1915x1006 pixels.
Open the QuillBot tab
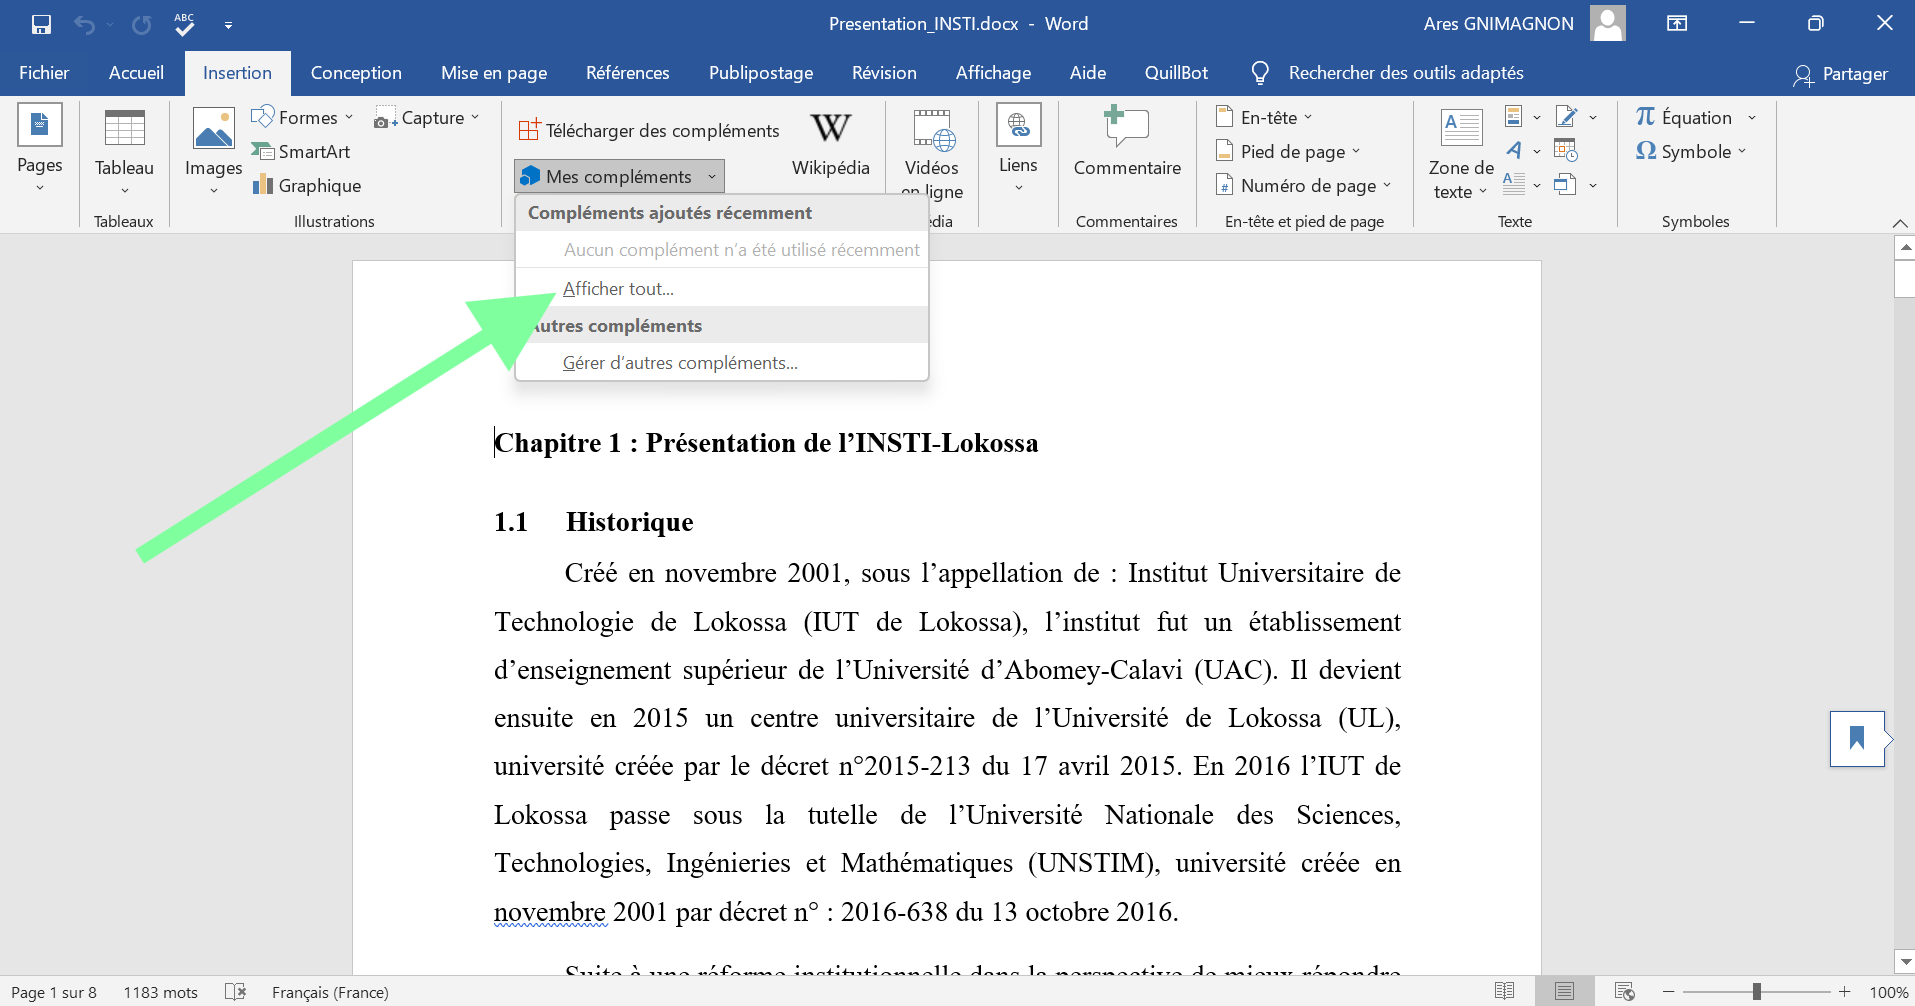pos(1176,73)
